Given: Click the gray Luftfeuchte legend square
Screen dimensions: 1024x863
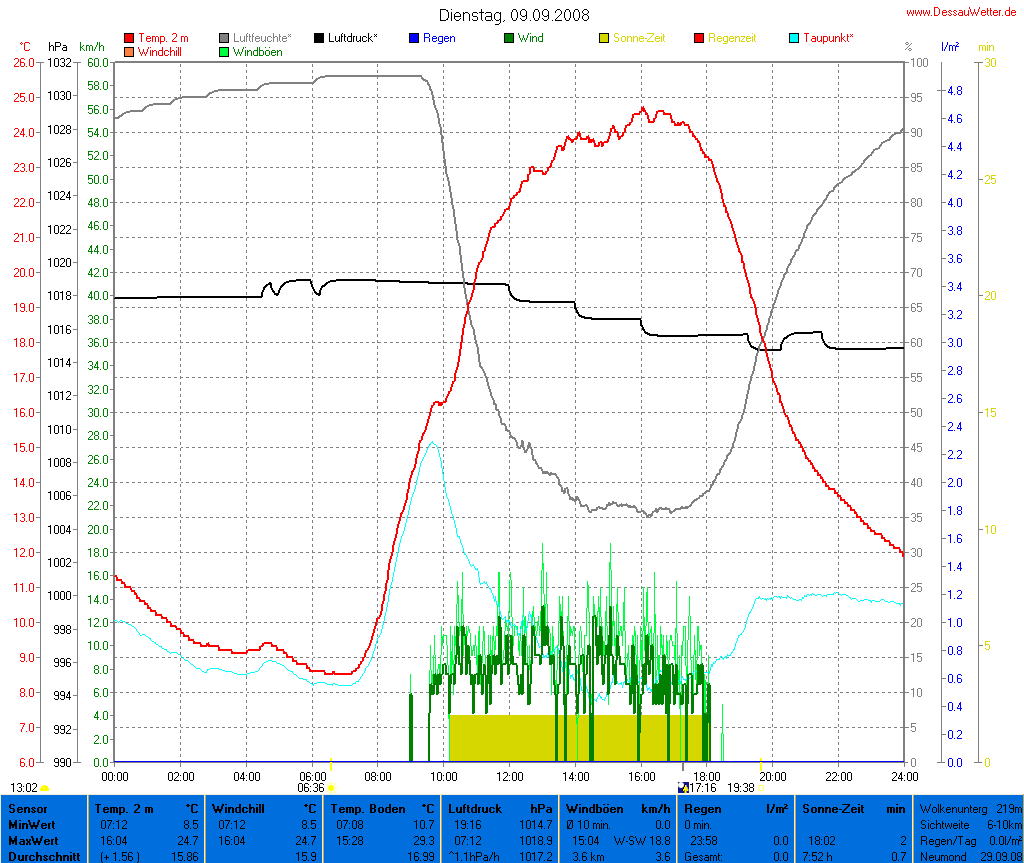Looking at the screenshot, I should coord(224,38).
